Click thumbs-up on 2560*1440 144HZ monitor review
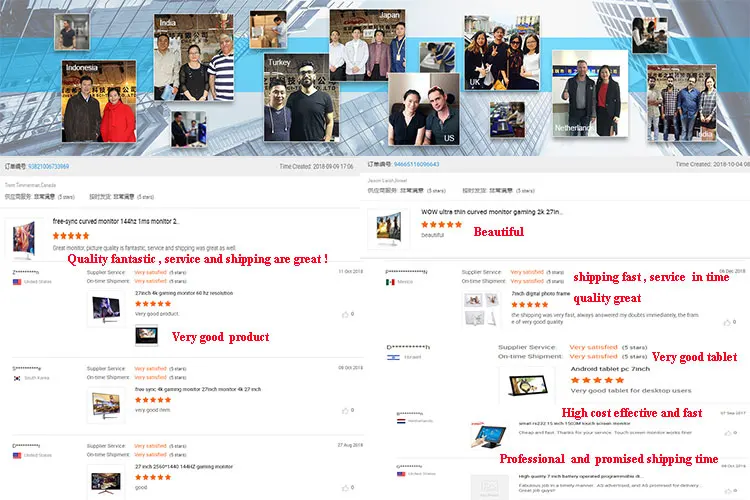The height and width of the screenshot is (500, 750). click(x=345, y=488)
